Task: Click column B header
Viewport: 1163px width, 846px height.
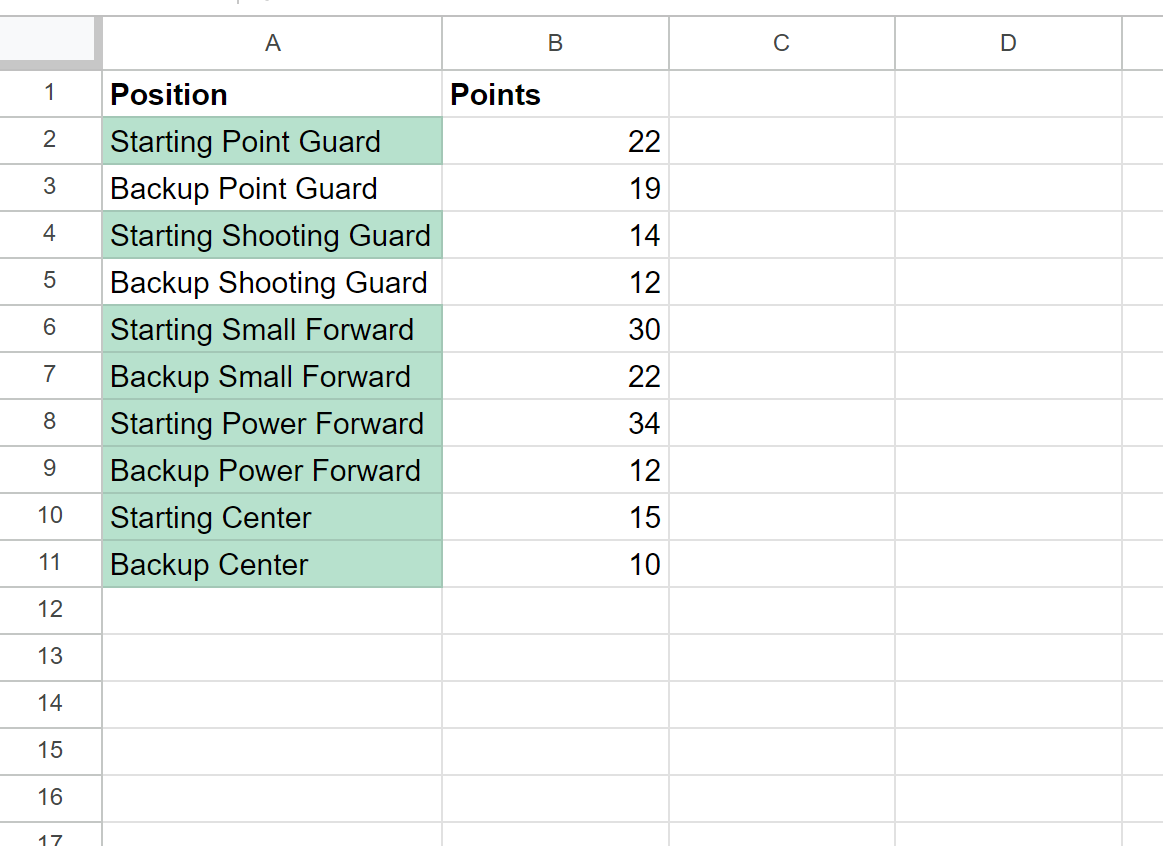Action: point(556,43)
